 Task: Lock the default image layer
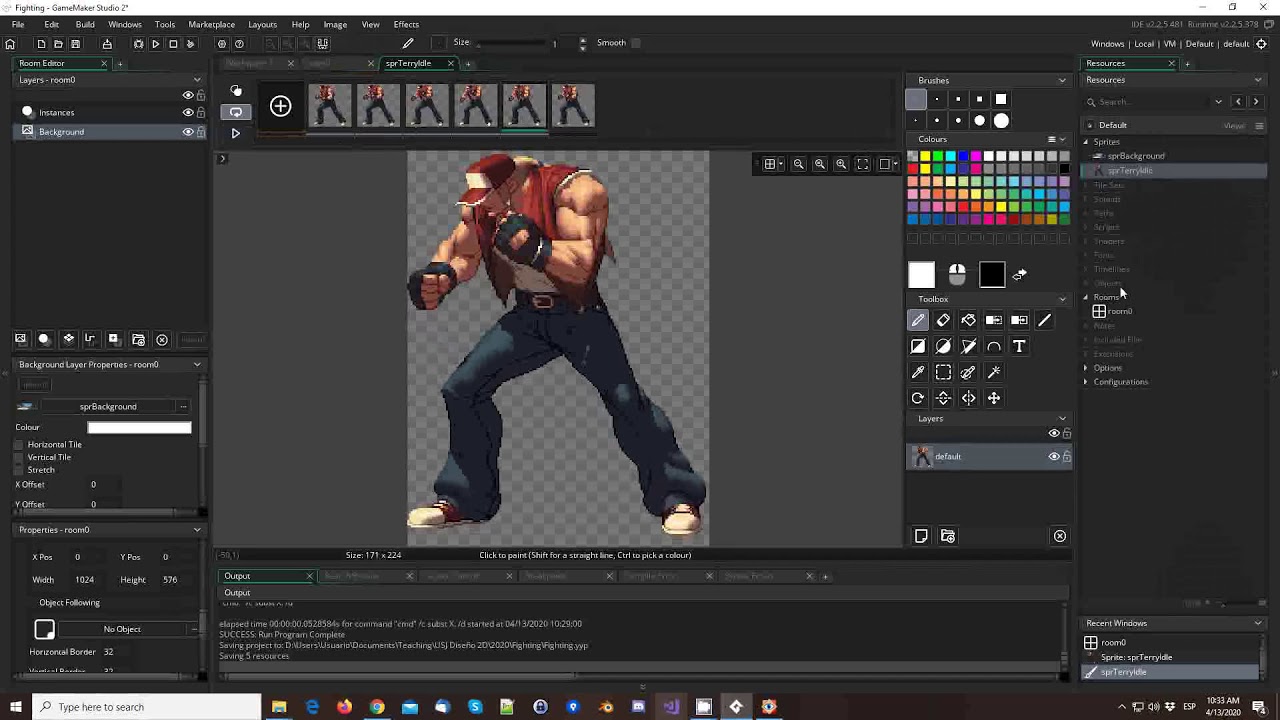[1067, 457]
